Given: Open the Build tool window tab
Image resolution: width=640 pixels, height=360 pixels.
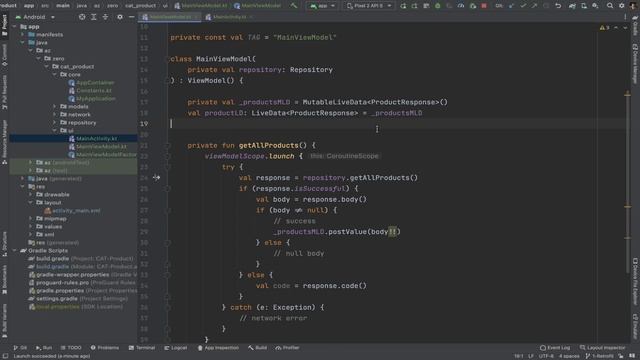Looking at the screenshot, I should point(257,348).
